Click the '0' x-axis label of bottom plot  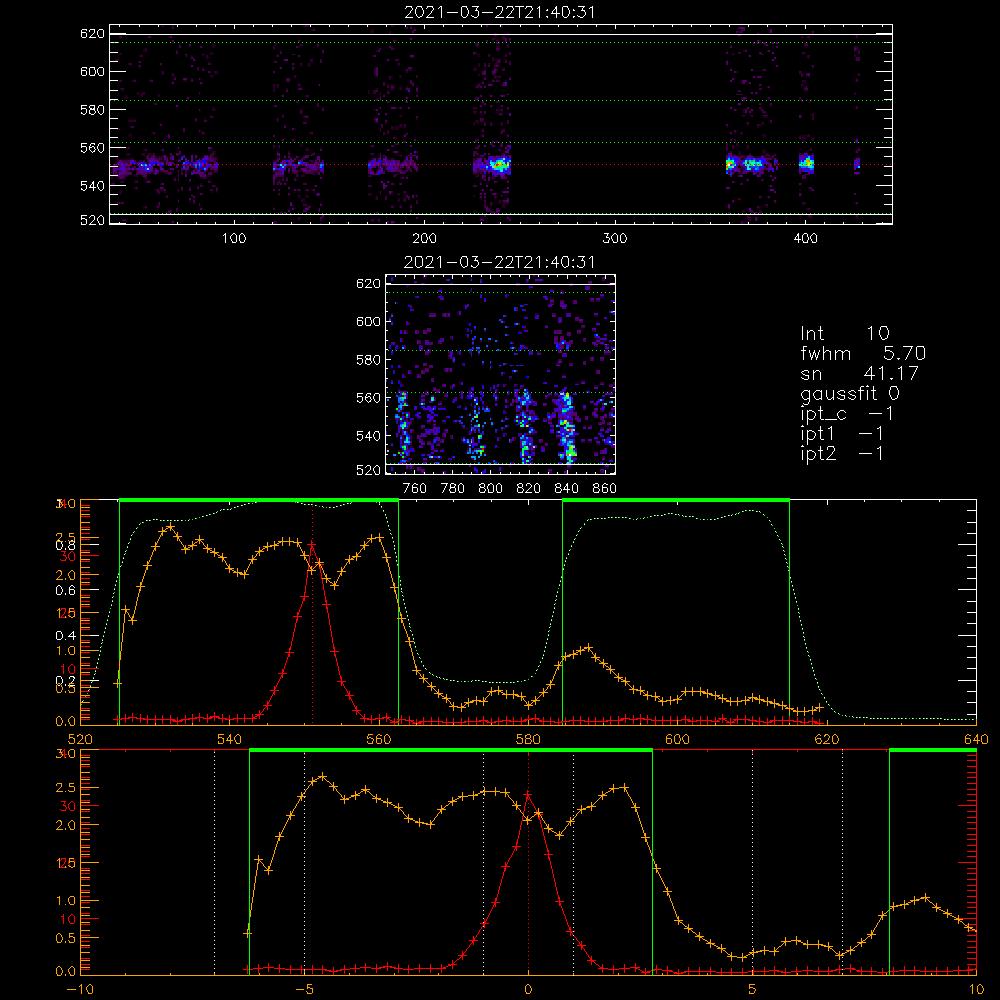[528, 990]
